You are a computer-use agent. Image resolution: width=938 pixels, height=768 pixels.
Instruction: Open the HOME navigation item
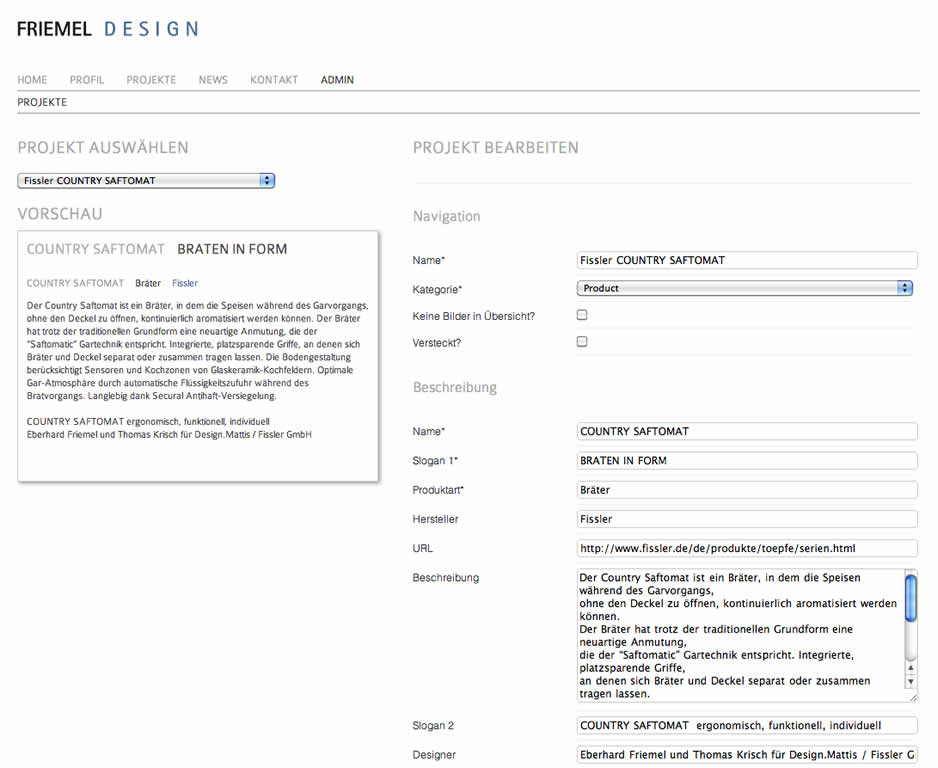pos(32,80)
